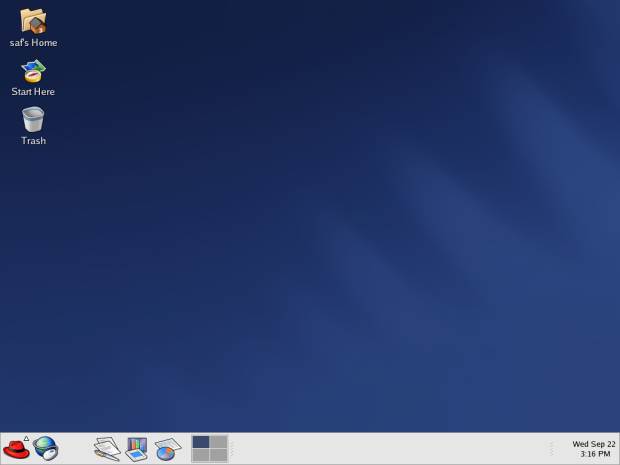The height and width of the screenshot is (465, 620).
Task: Select the Trash desktop icon
Action: pos(33,119)
